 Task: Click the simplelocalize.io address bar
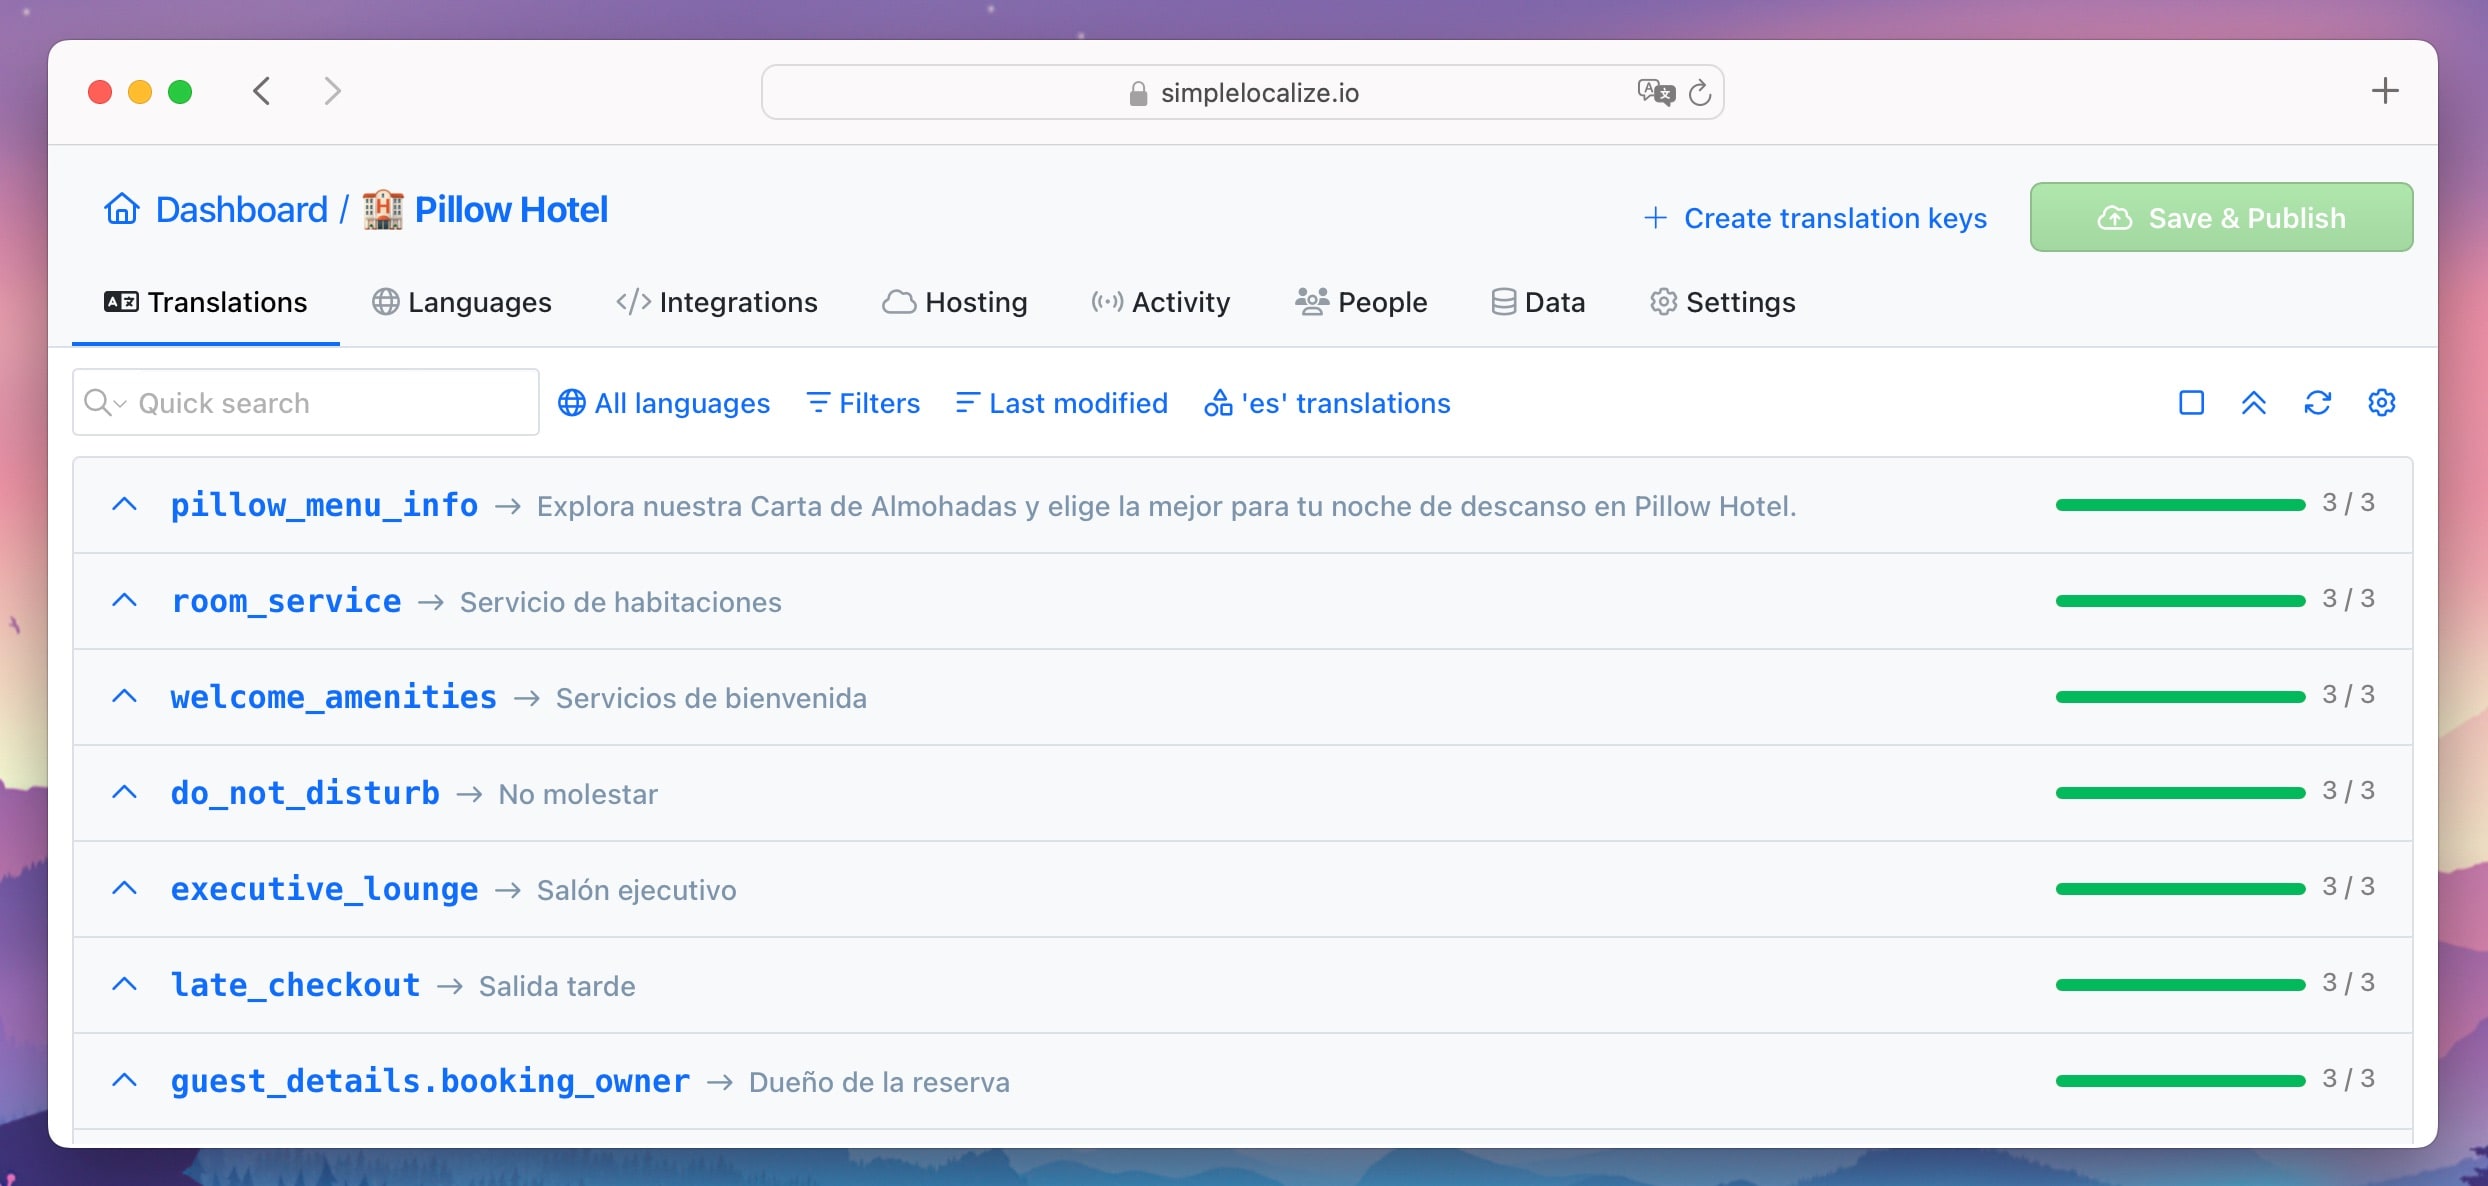1243,92
